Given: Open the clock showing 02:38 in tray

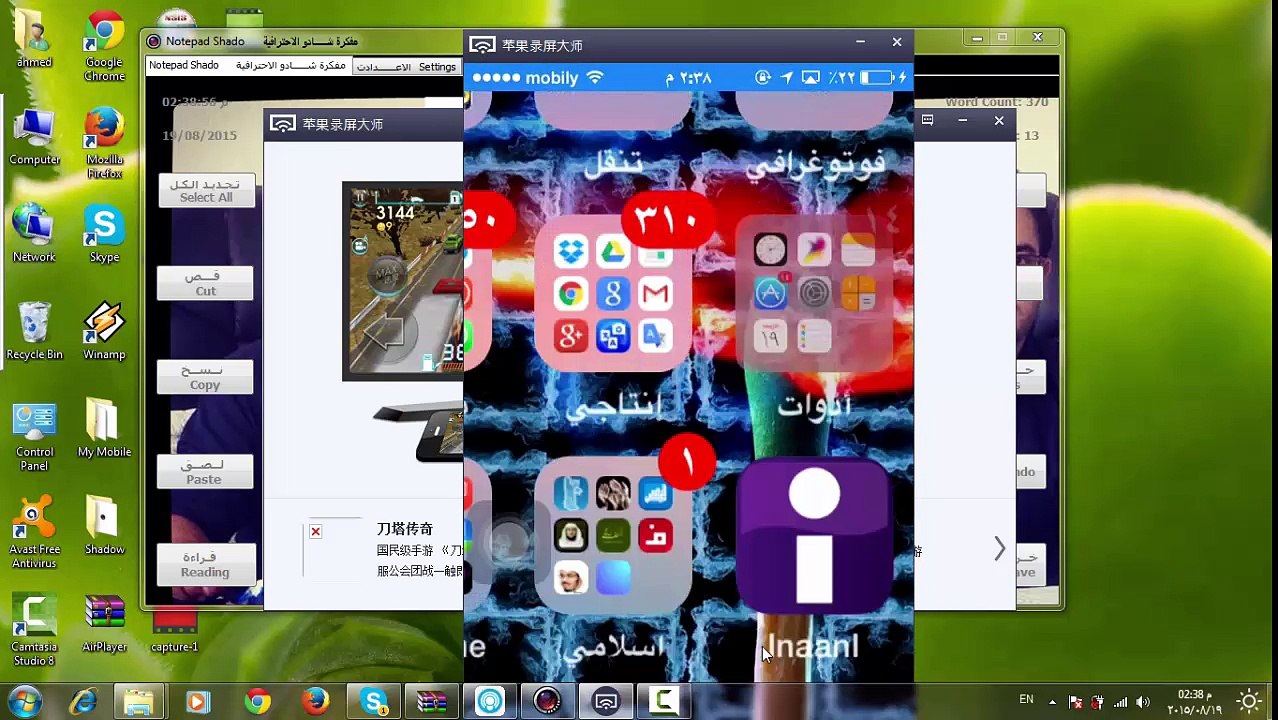Looking at the screenshot, I should point(1194,702).
